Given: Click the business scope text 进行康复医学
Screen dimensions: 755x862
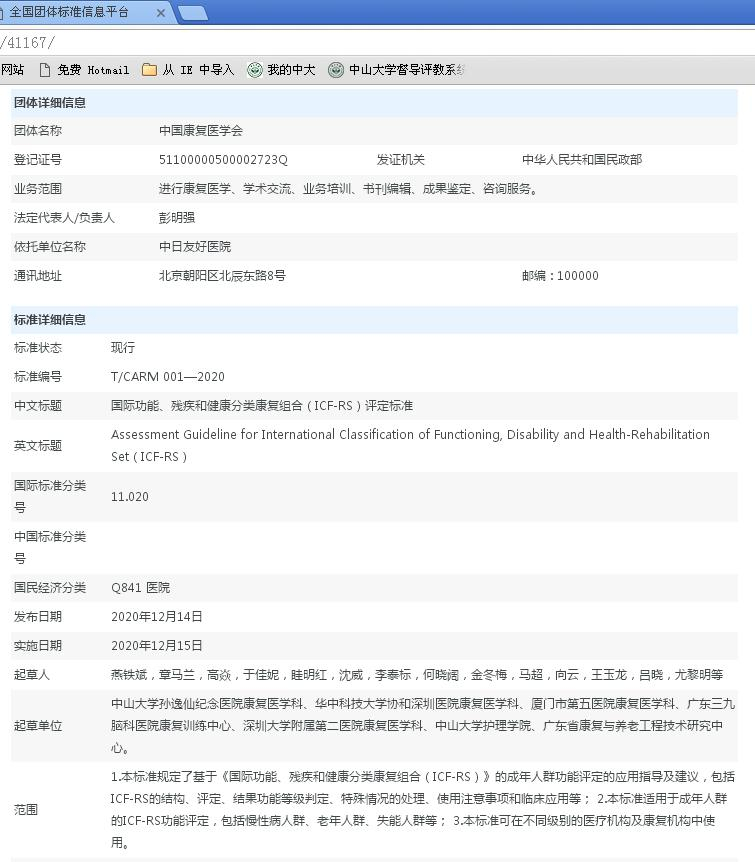Looking at the screenshot, I should click(x=350, y=189).
